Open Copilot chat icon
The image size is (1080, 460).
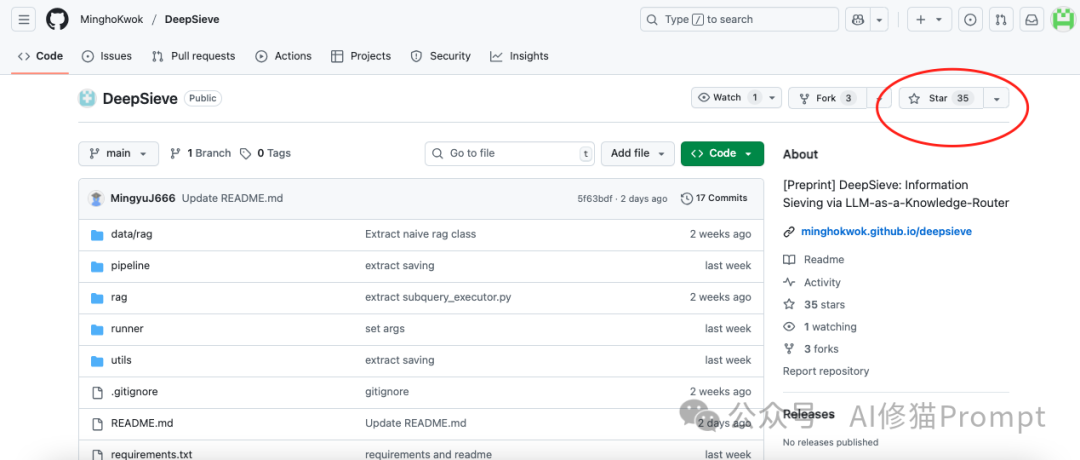858,19
